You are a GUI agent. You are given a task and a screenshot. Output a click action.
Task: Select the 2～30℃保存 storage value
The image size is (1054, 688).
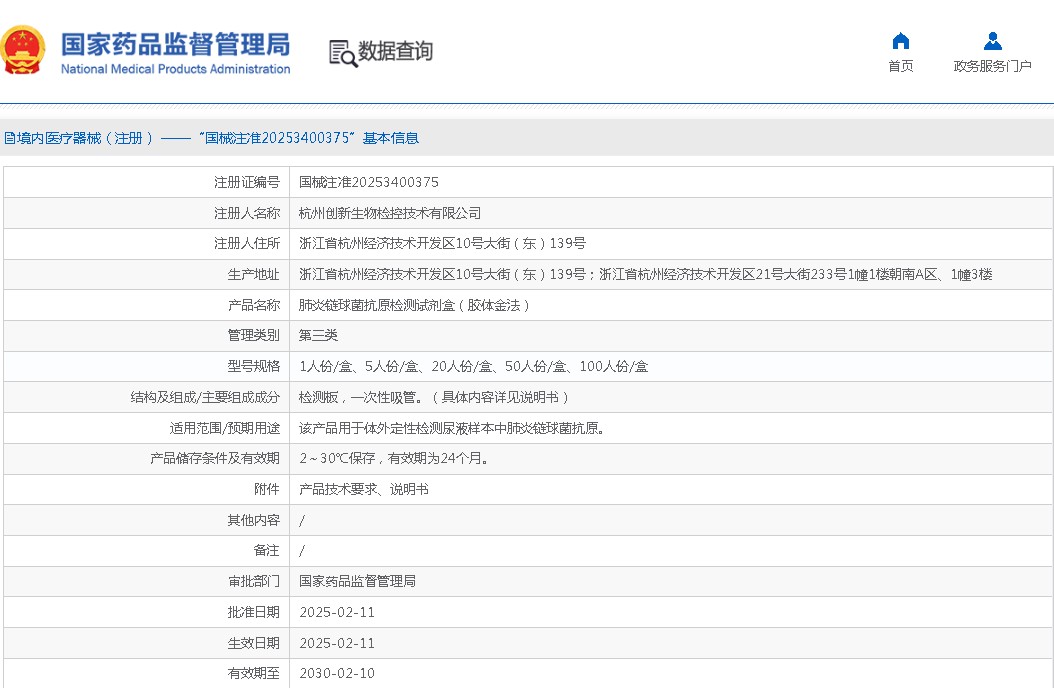coord(394,458)
